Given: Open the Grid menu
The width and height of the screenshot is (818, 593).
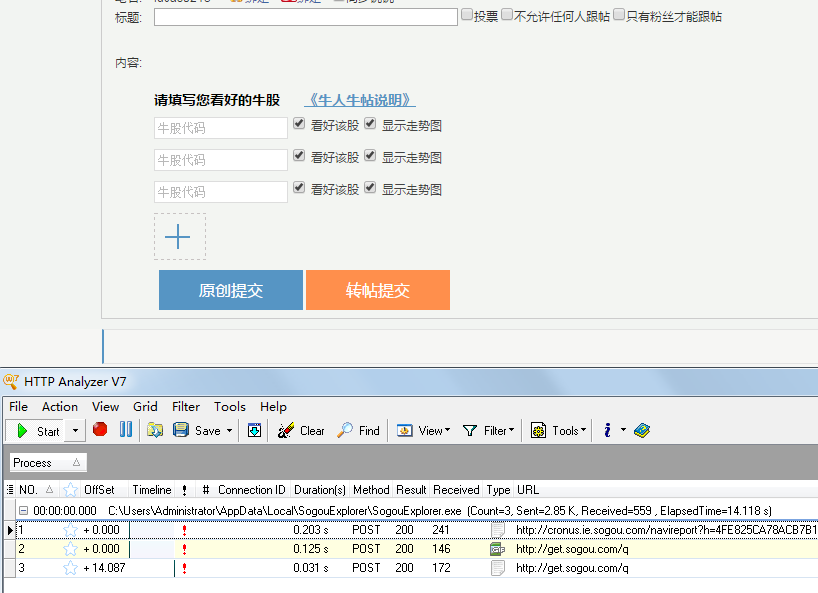Looking at the screenshot, I should (x=145, y=406).
